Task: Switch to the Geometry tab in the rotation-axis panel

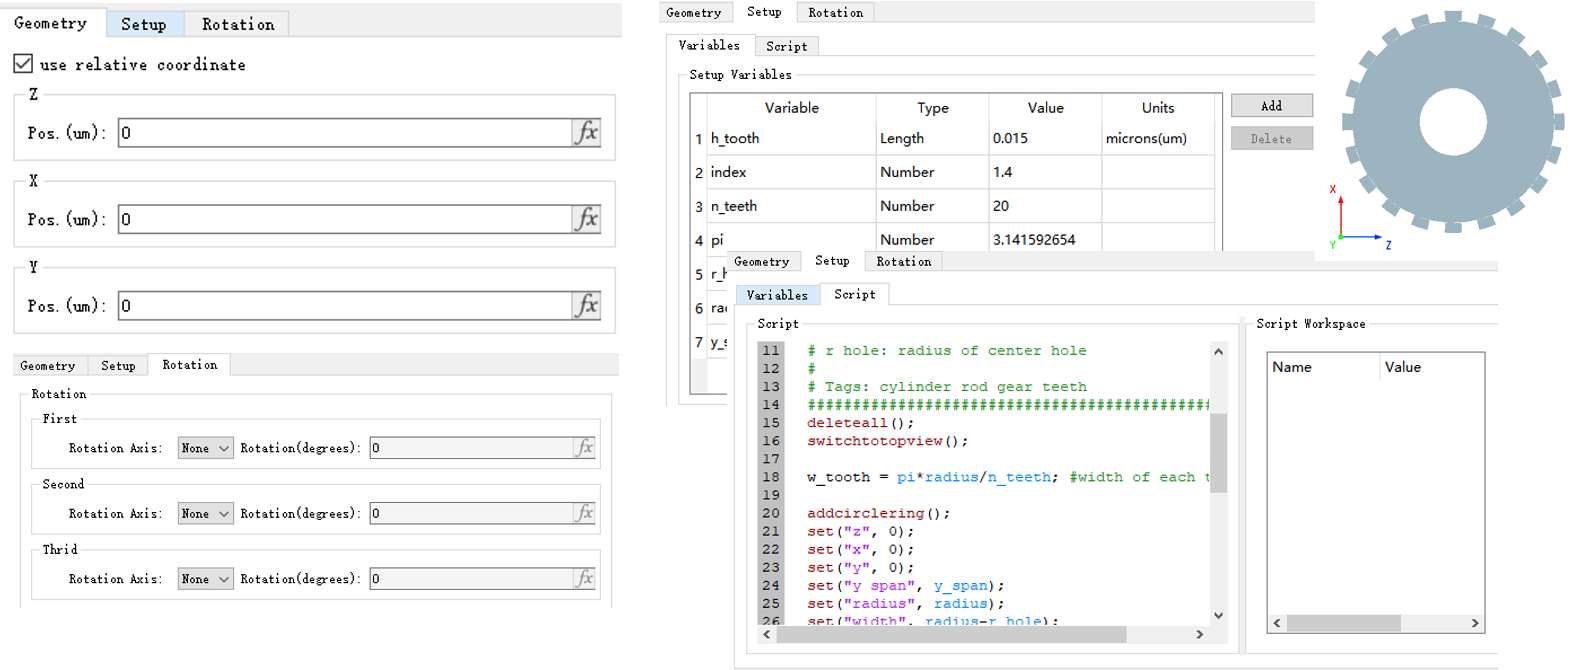Action: pos(48,366)
